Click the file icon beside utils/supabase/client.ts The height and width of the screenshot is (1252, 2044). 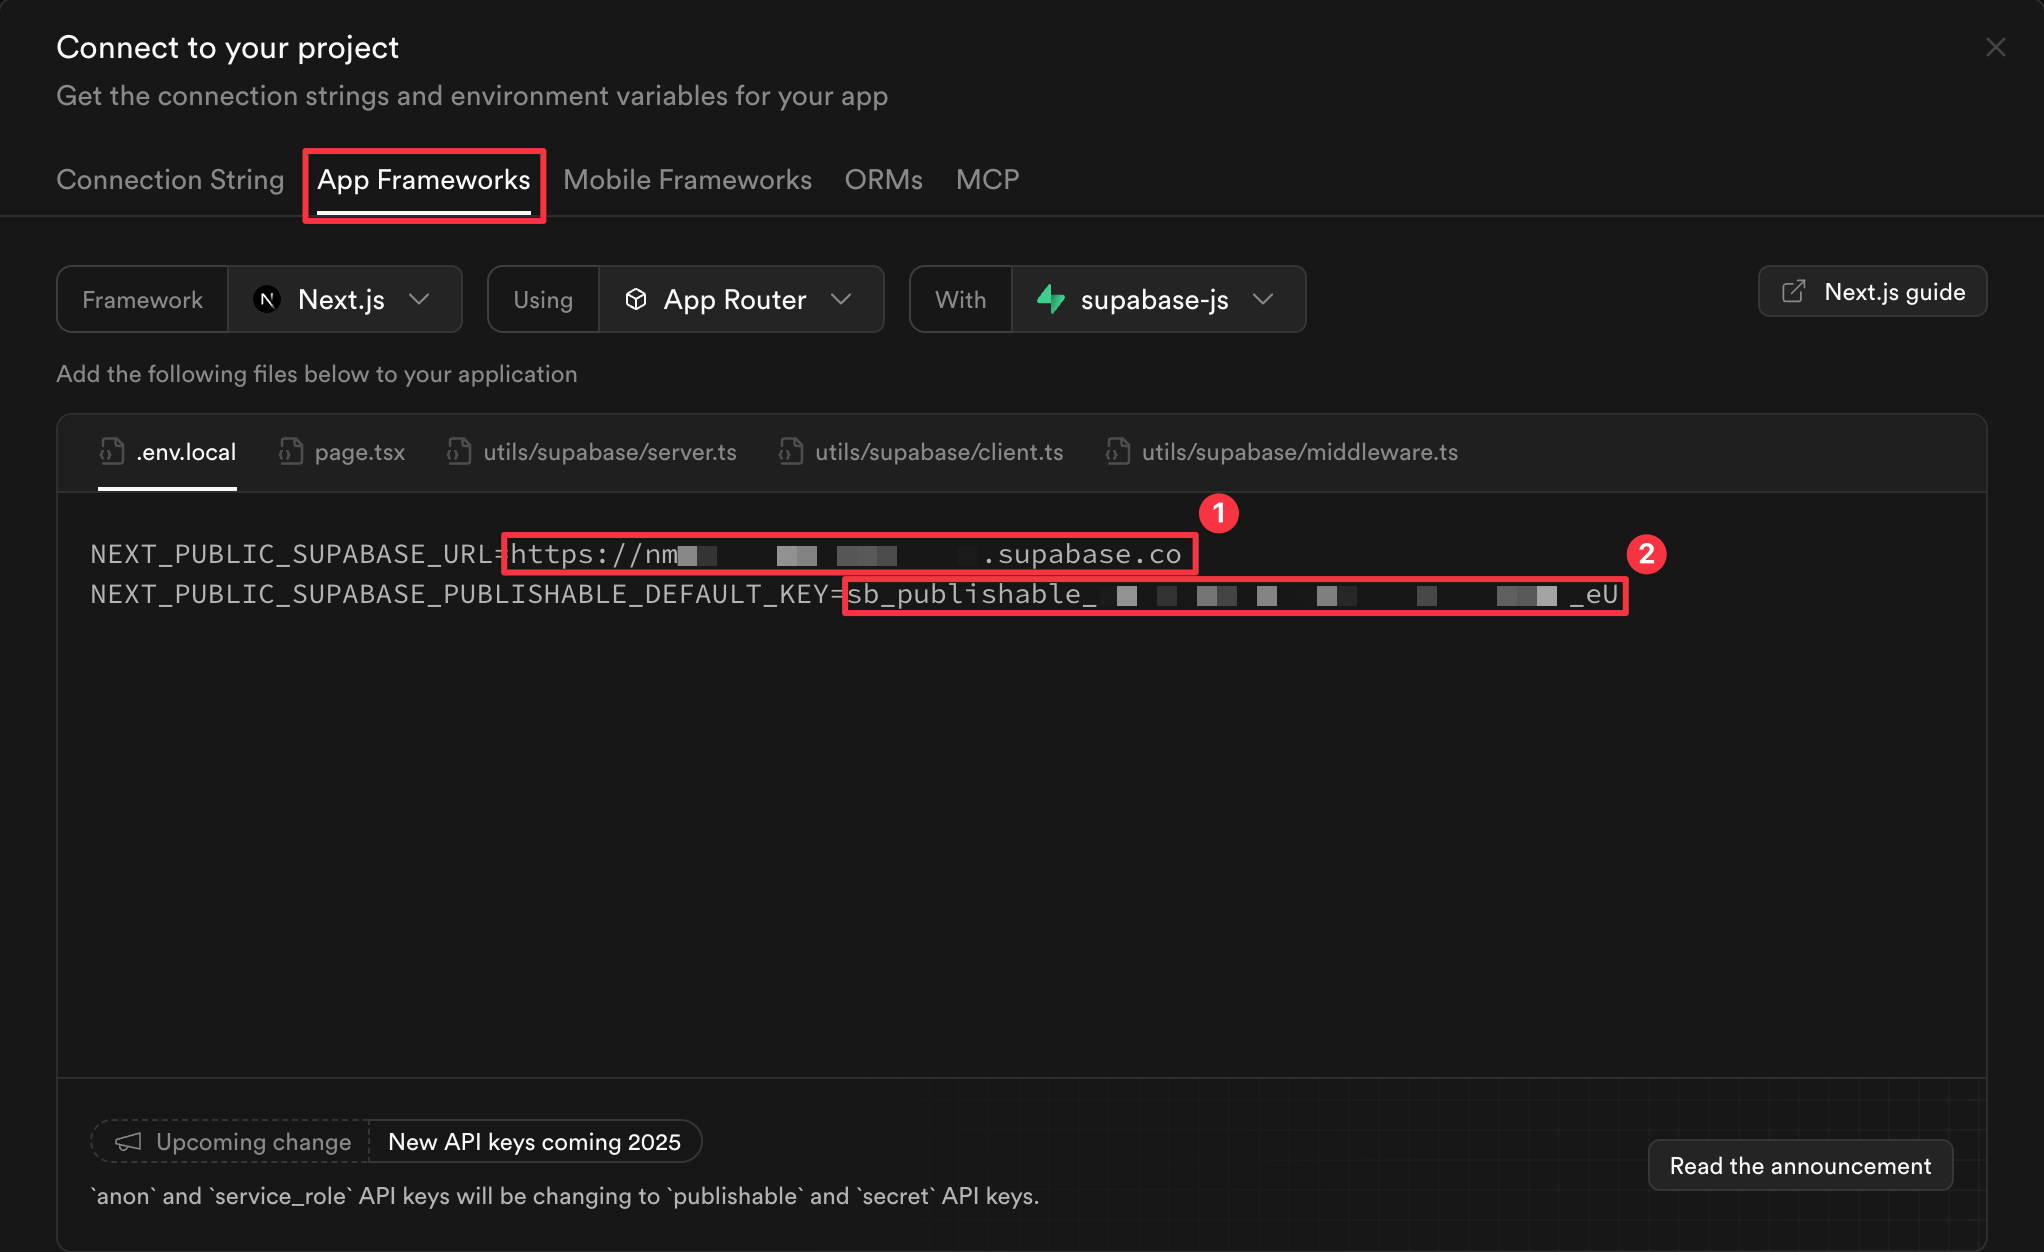coord(789,452)
